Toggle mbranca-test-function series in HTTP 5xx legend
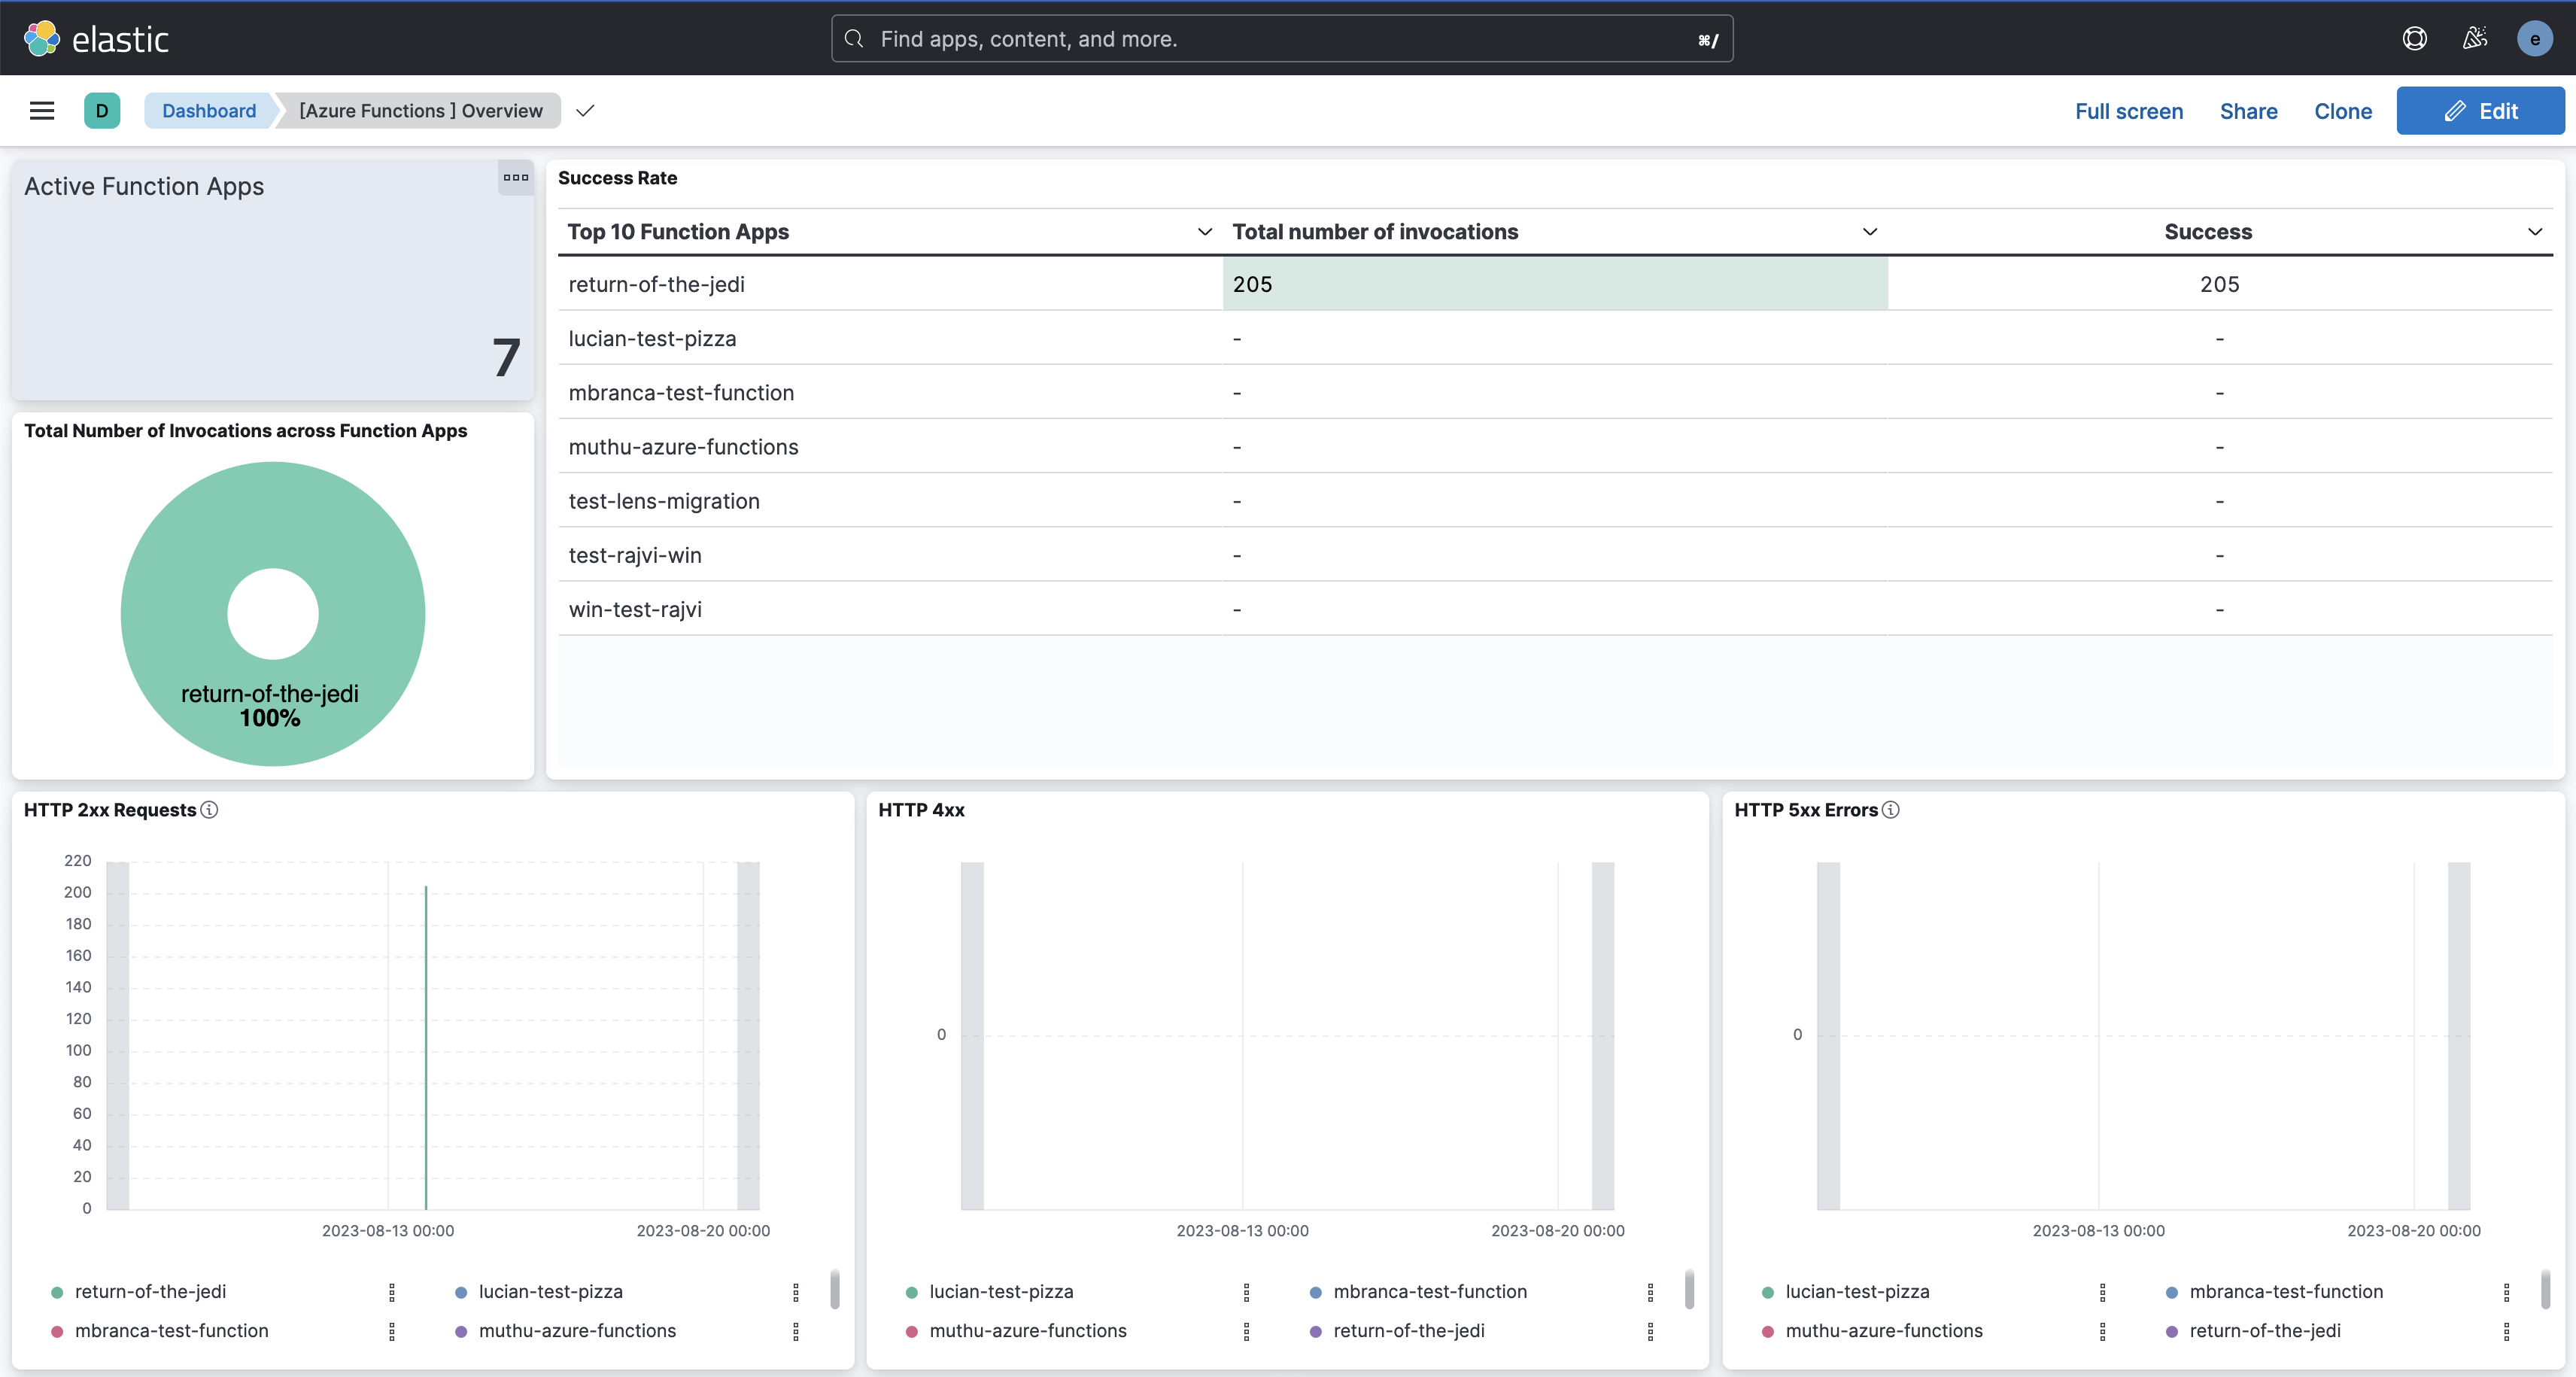The height and width of the screenshot is (1377, 2576). coord(2286,1291)
